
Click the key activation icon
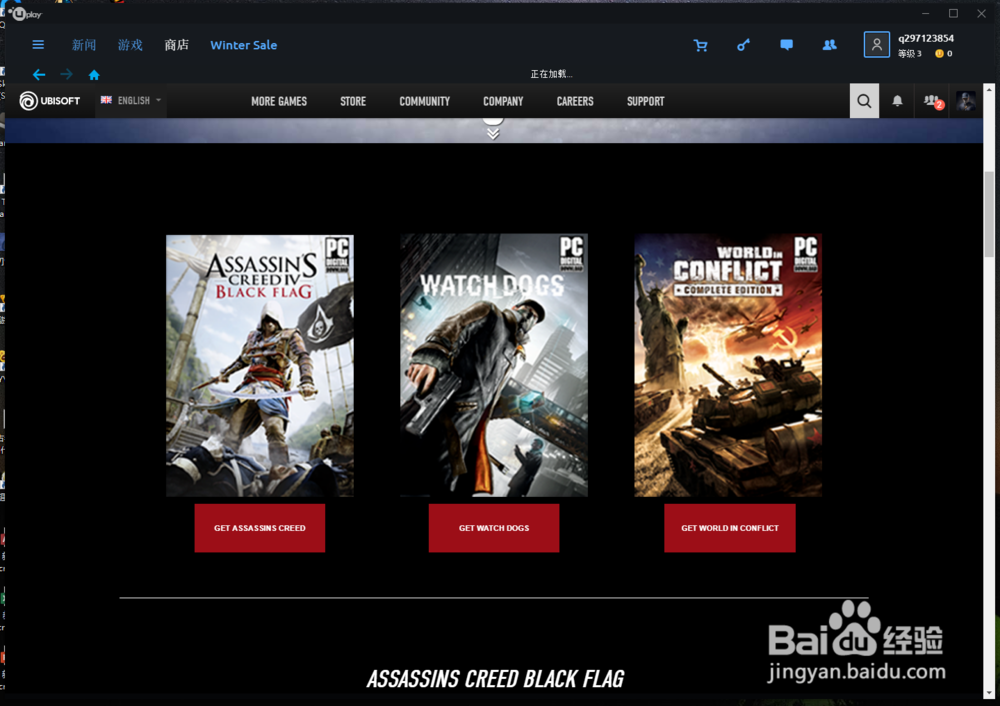(x=744, y=45)
